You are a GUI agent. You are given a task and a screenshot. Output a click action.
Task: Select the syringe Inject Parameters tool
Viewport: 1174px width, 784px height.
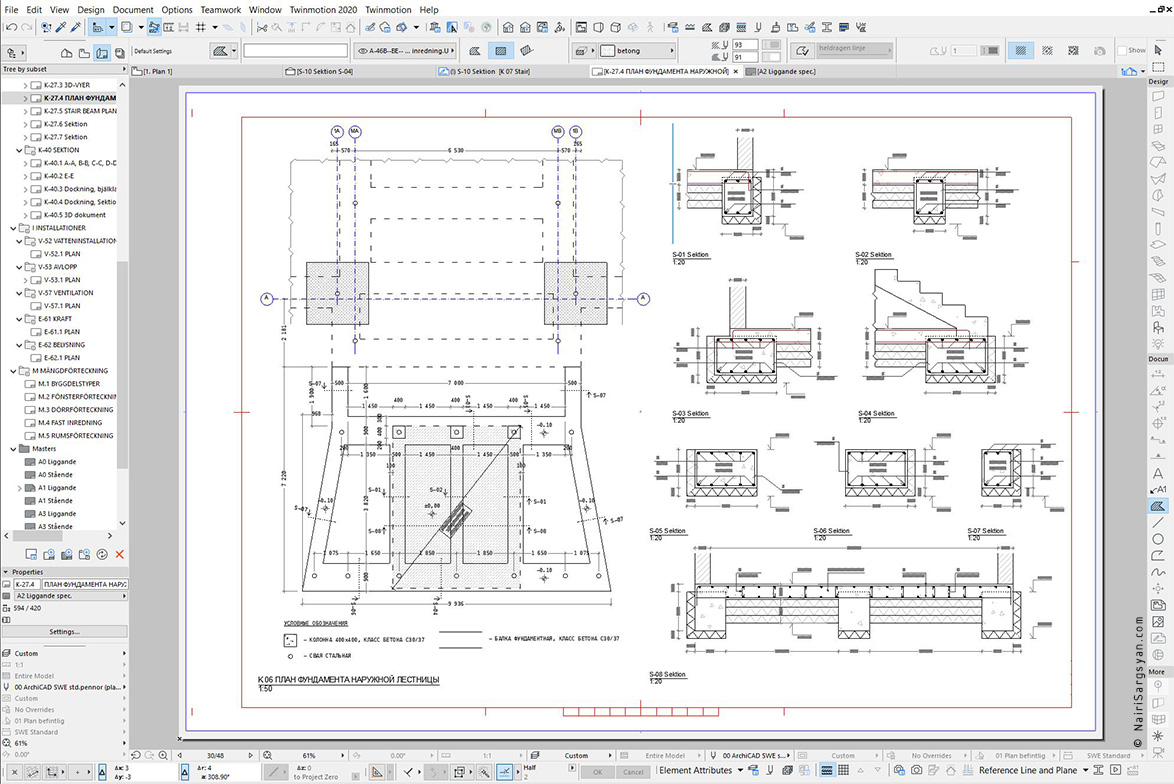coord(76,28)
